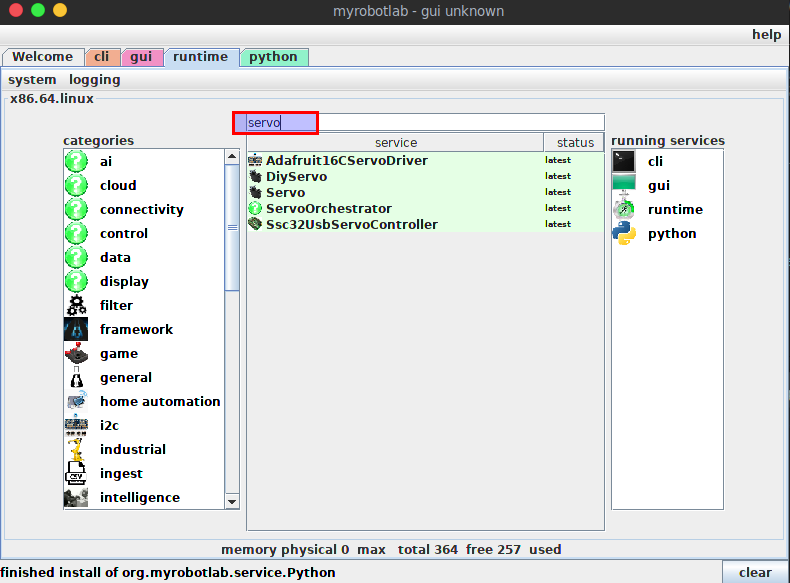Click the ingest CSV file icon
The image size is (790, 583).
76,474
